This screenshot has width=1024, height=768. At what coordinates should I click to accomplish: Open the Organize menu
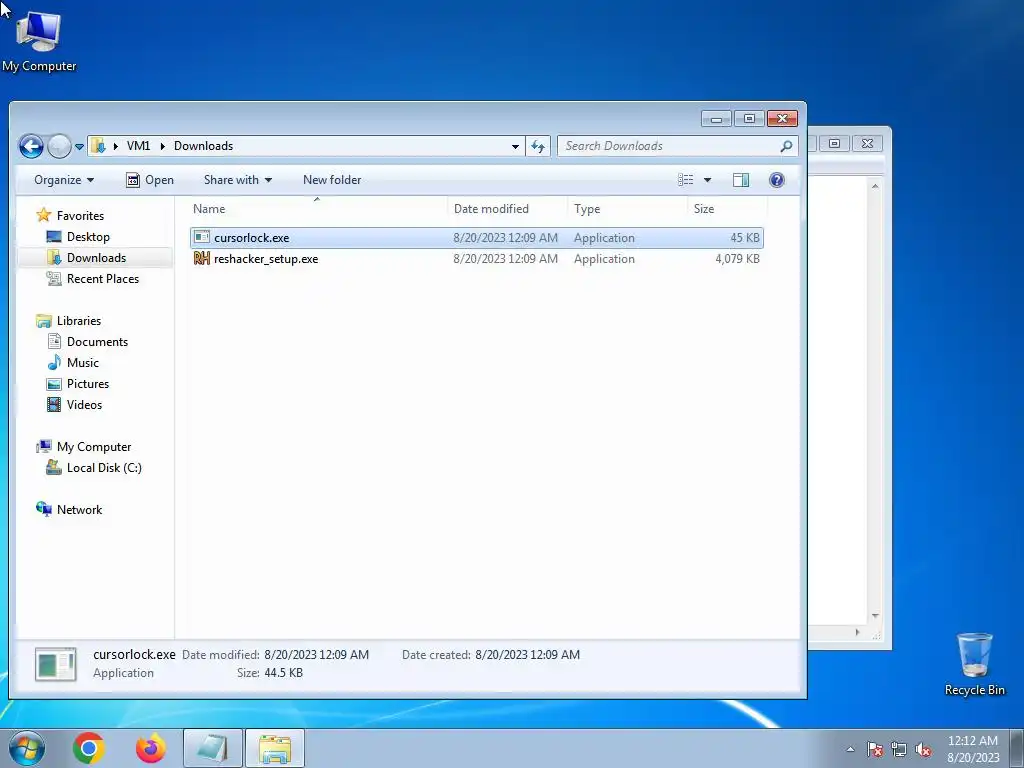click(x=64, y=180)
